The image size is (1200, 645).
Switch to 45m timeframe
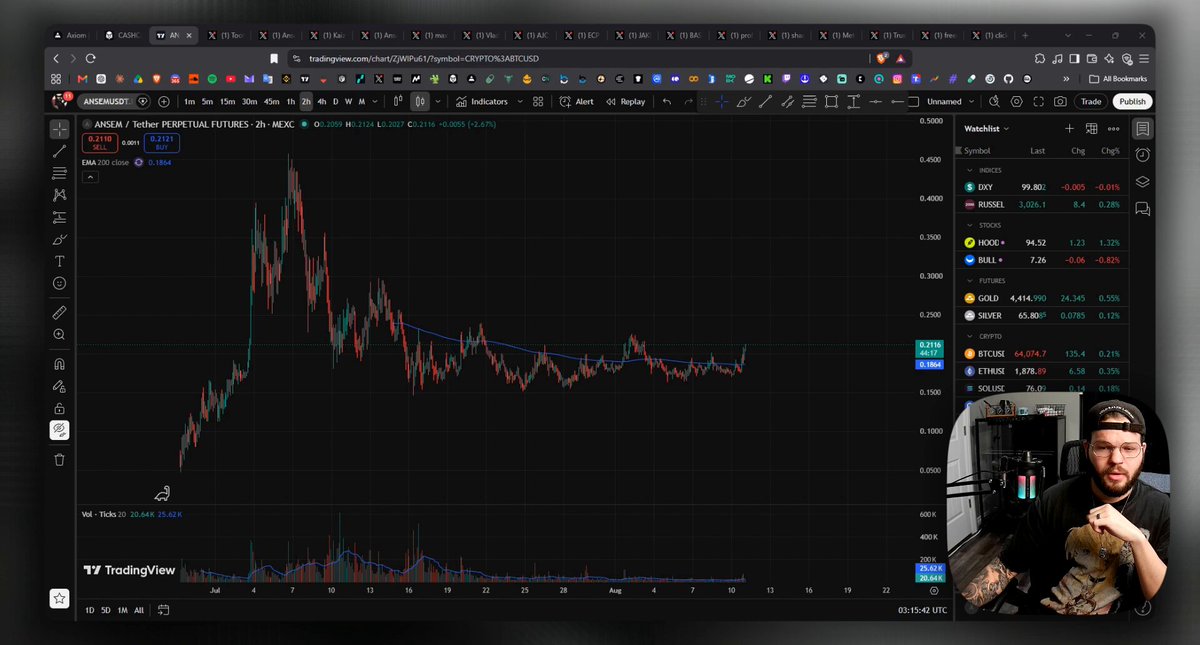point(271,101)
